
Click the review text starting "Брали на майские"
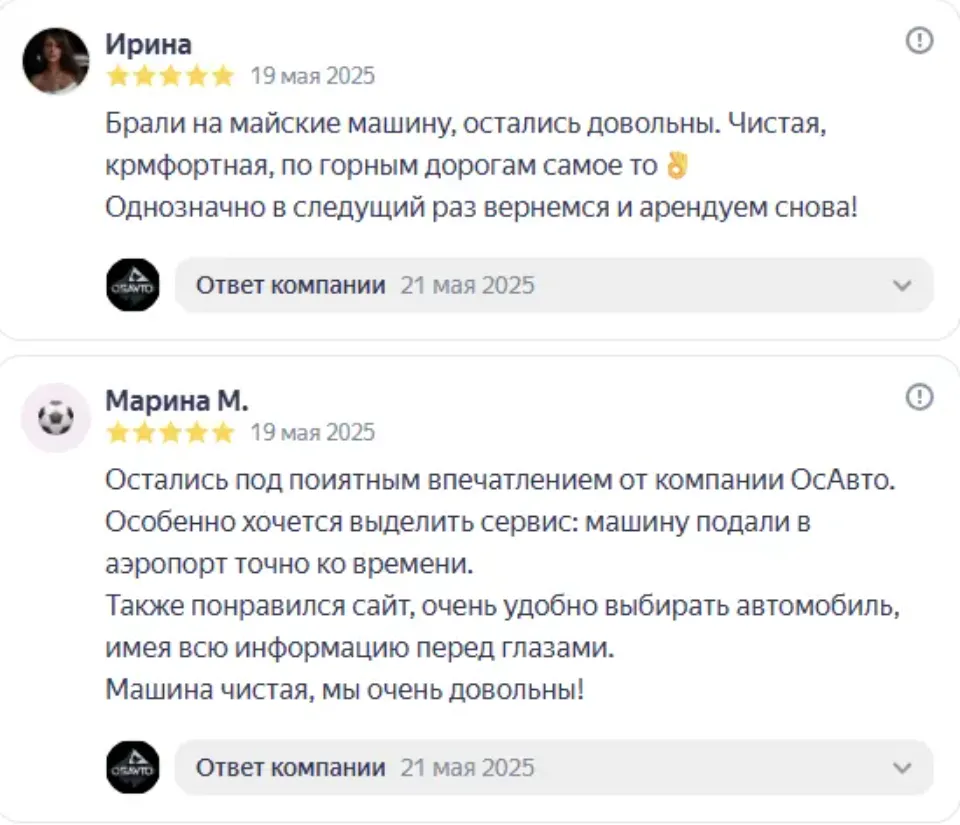click(468, 126)
